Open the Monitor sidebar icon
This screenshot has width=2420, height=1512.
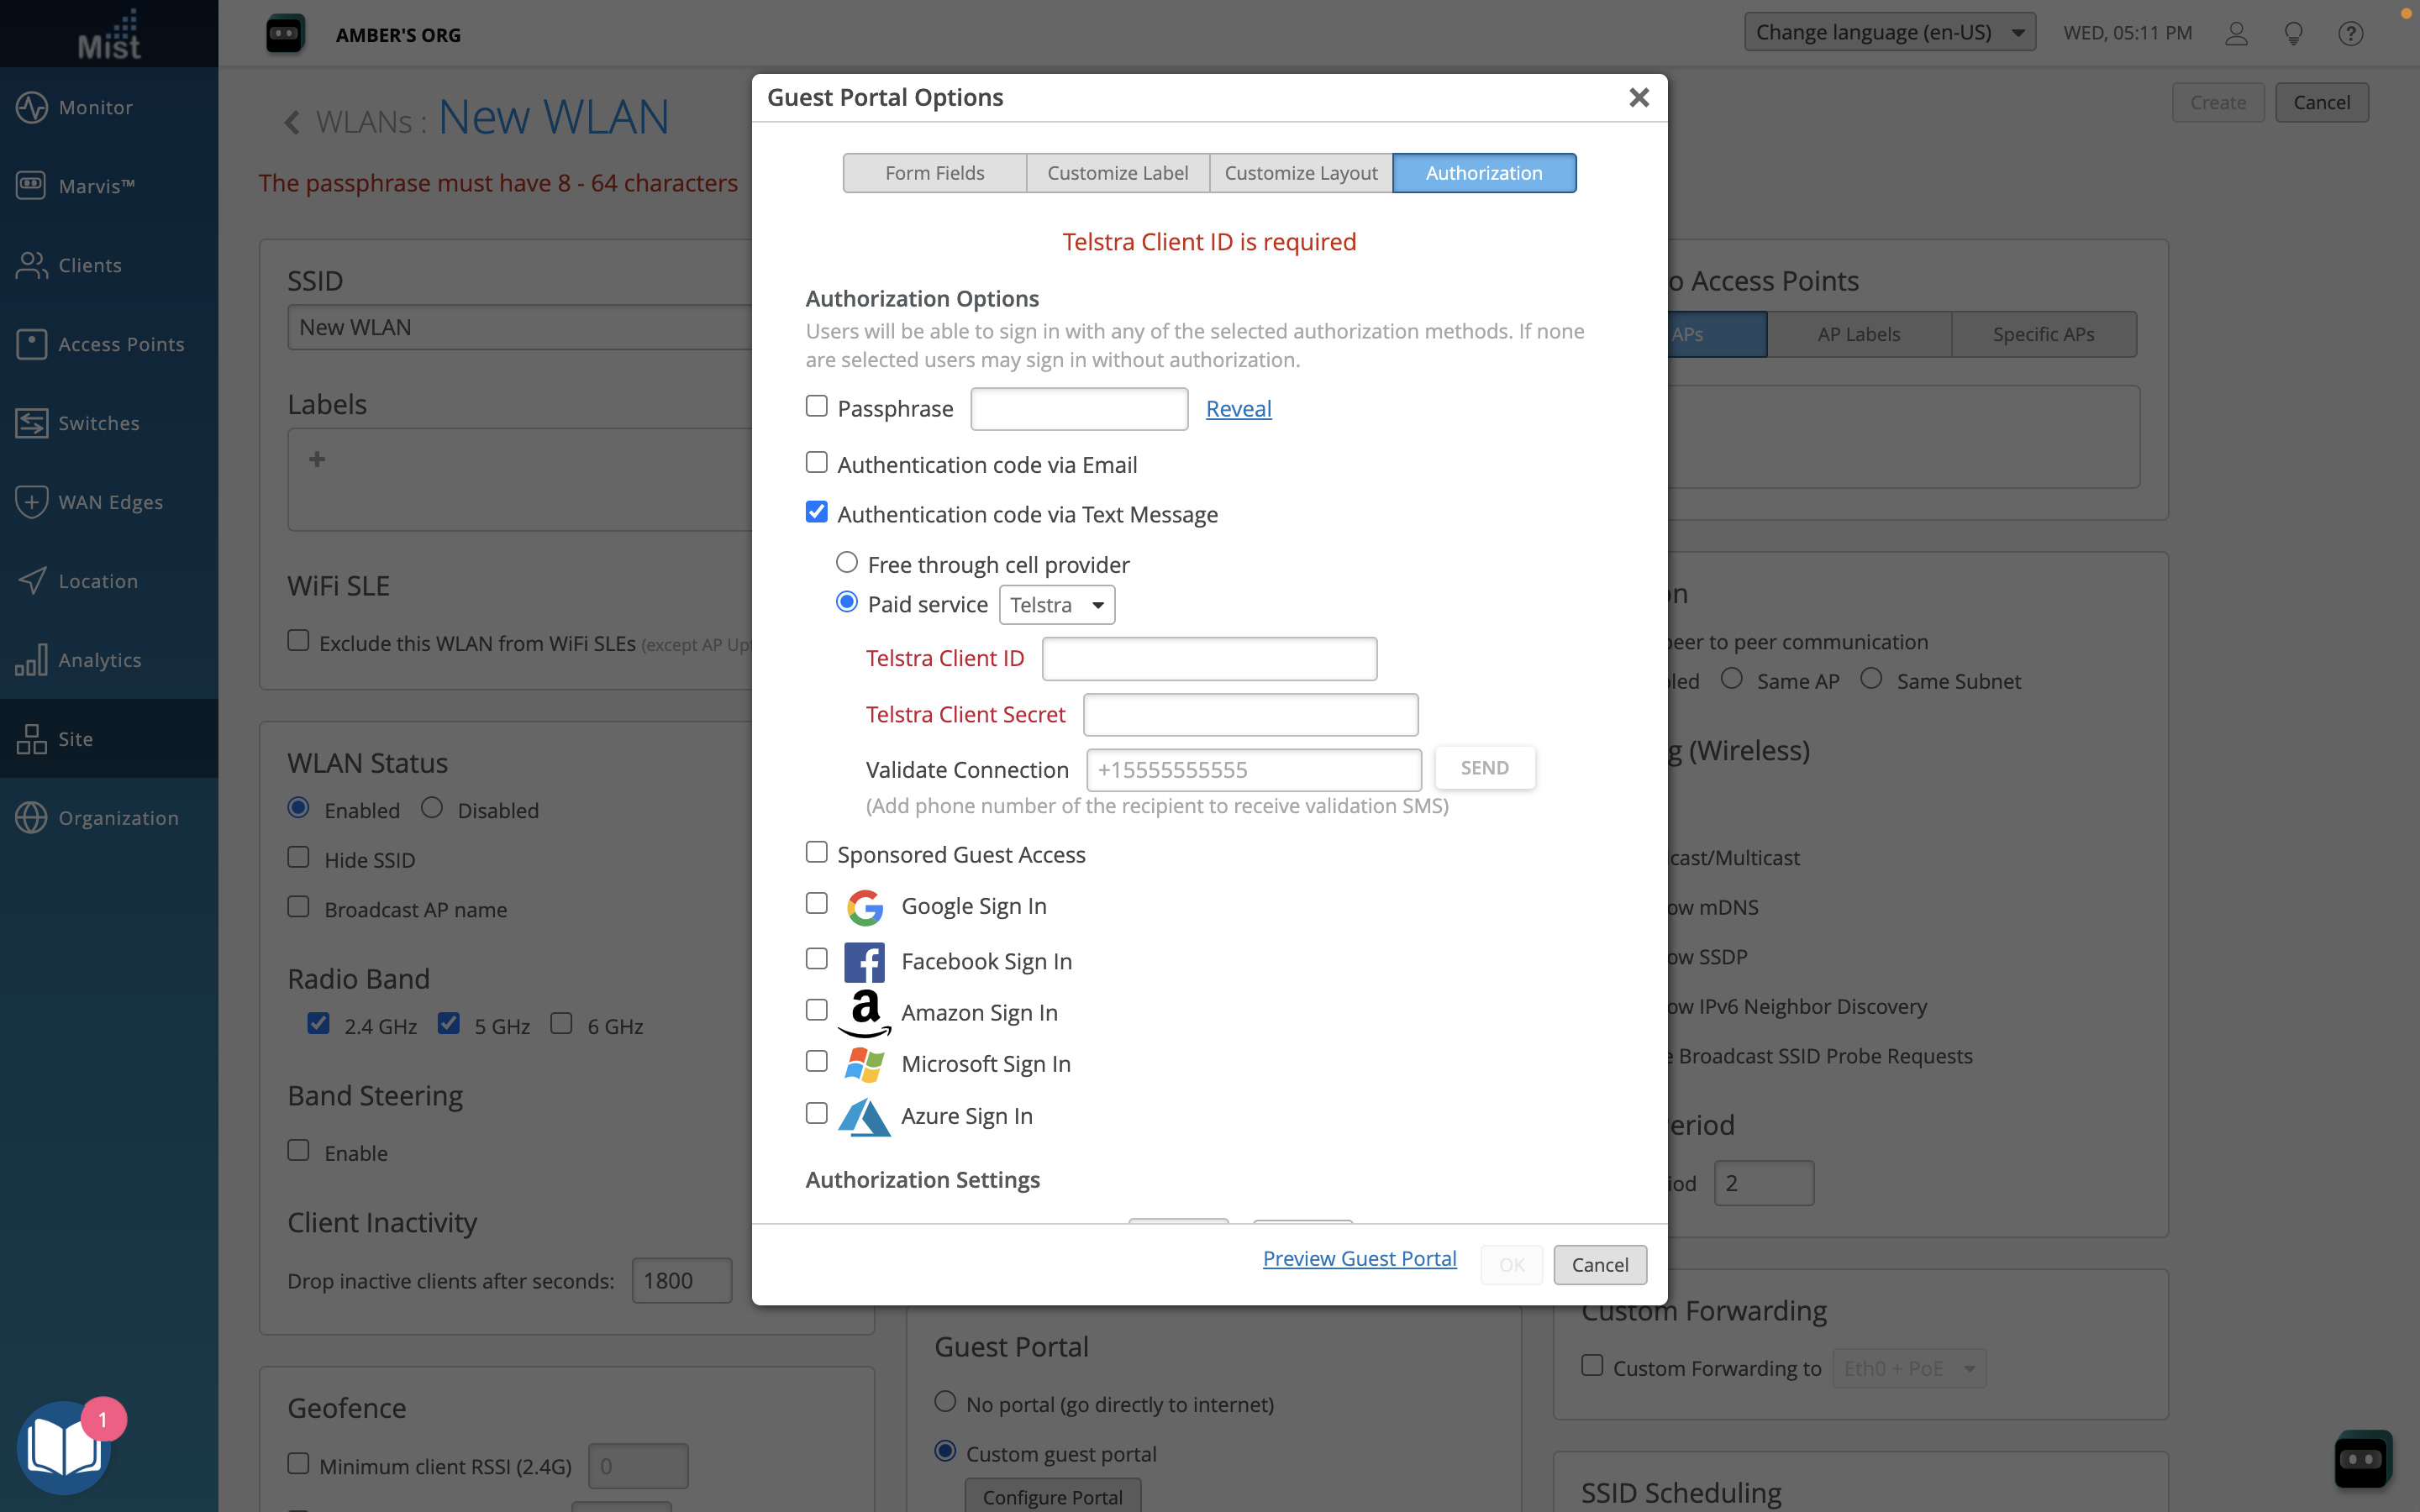32,107
